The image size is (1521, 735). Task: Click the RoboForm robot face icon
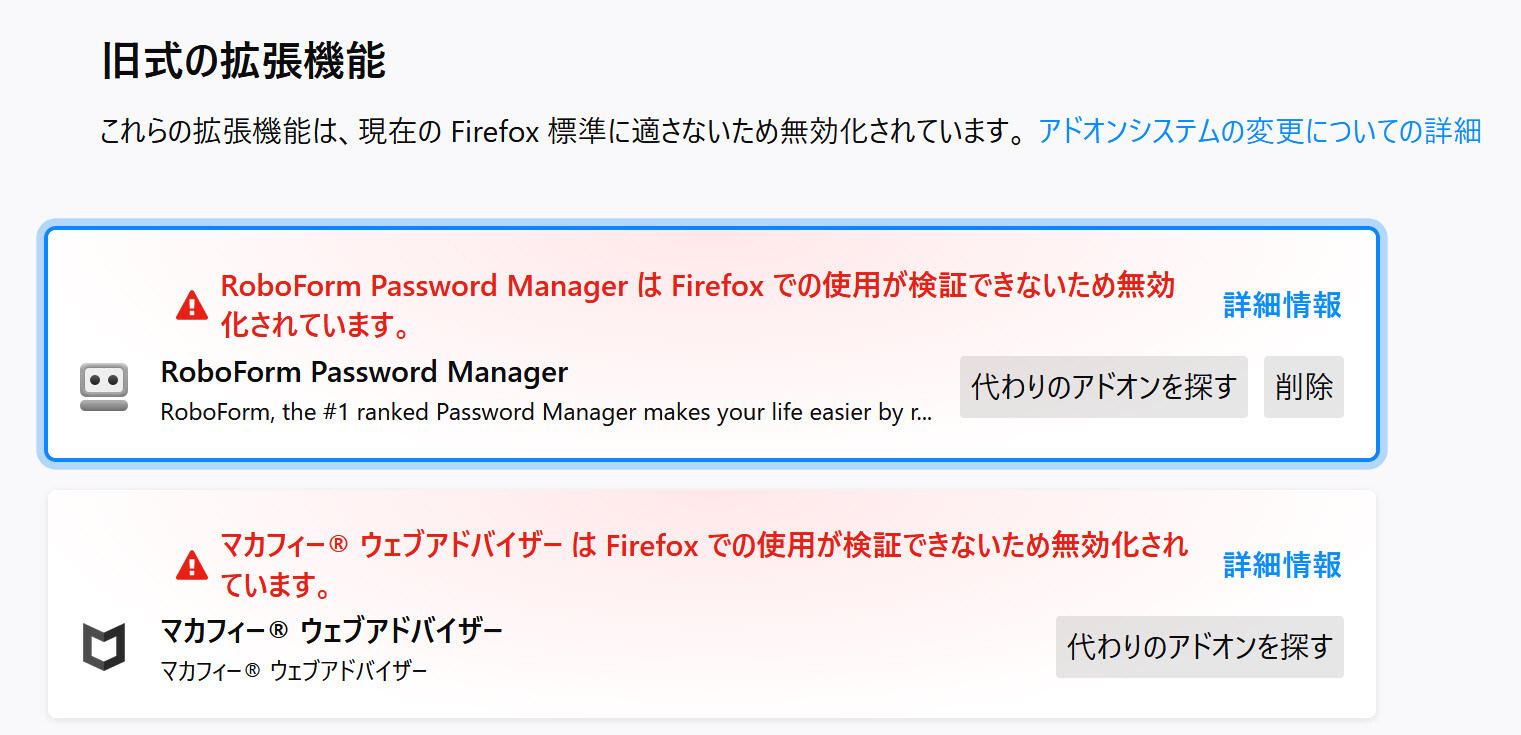(x=104, y=388)
